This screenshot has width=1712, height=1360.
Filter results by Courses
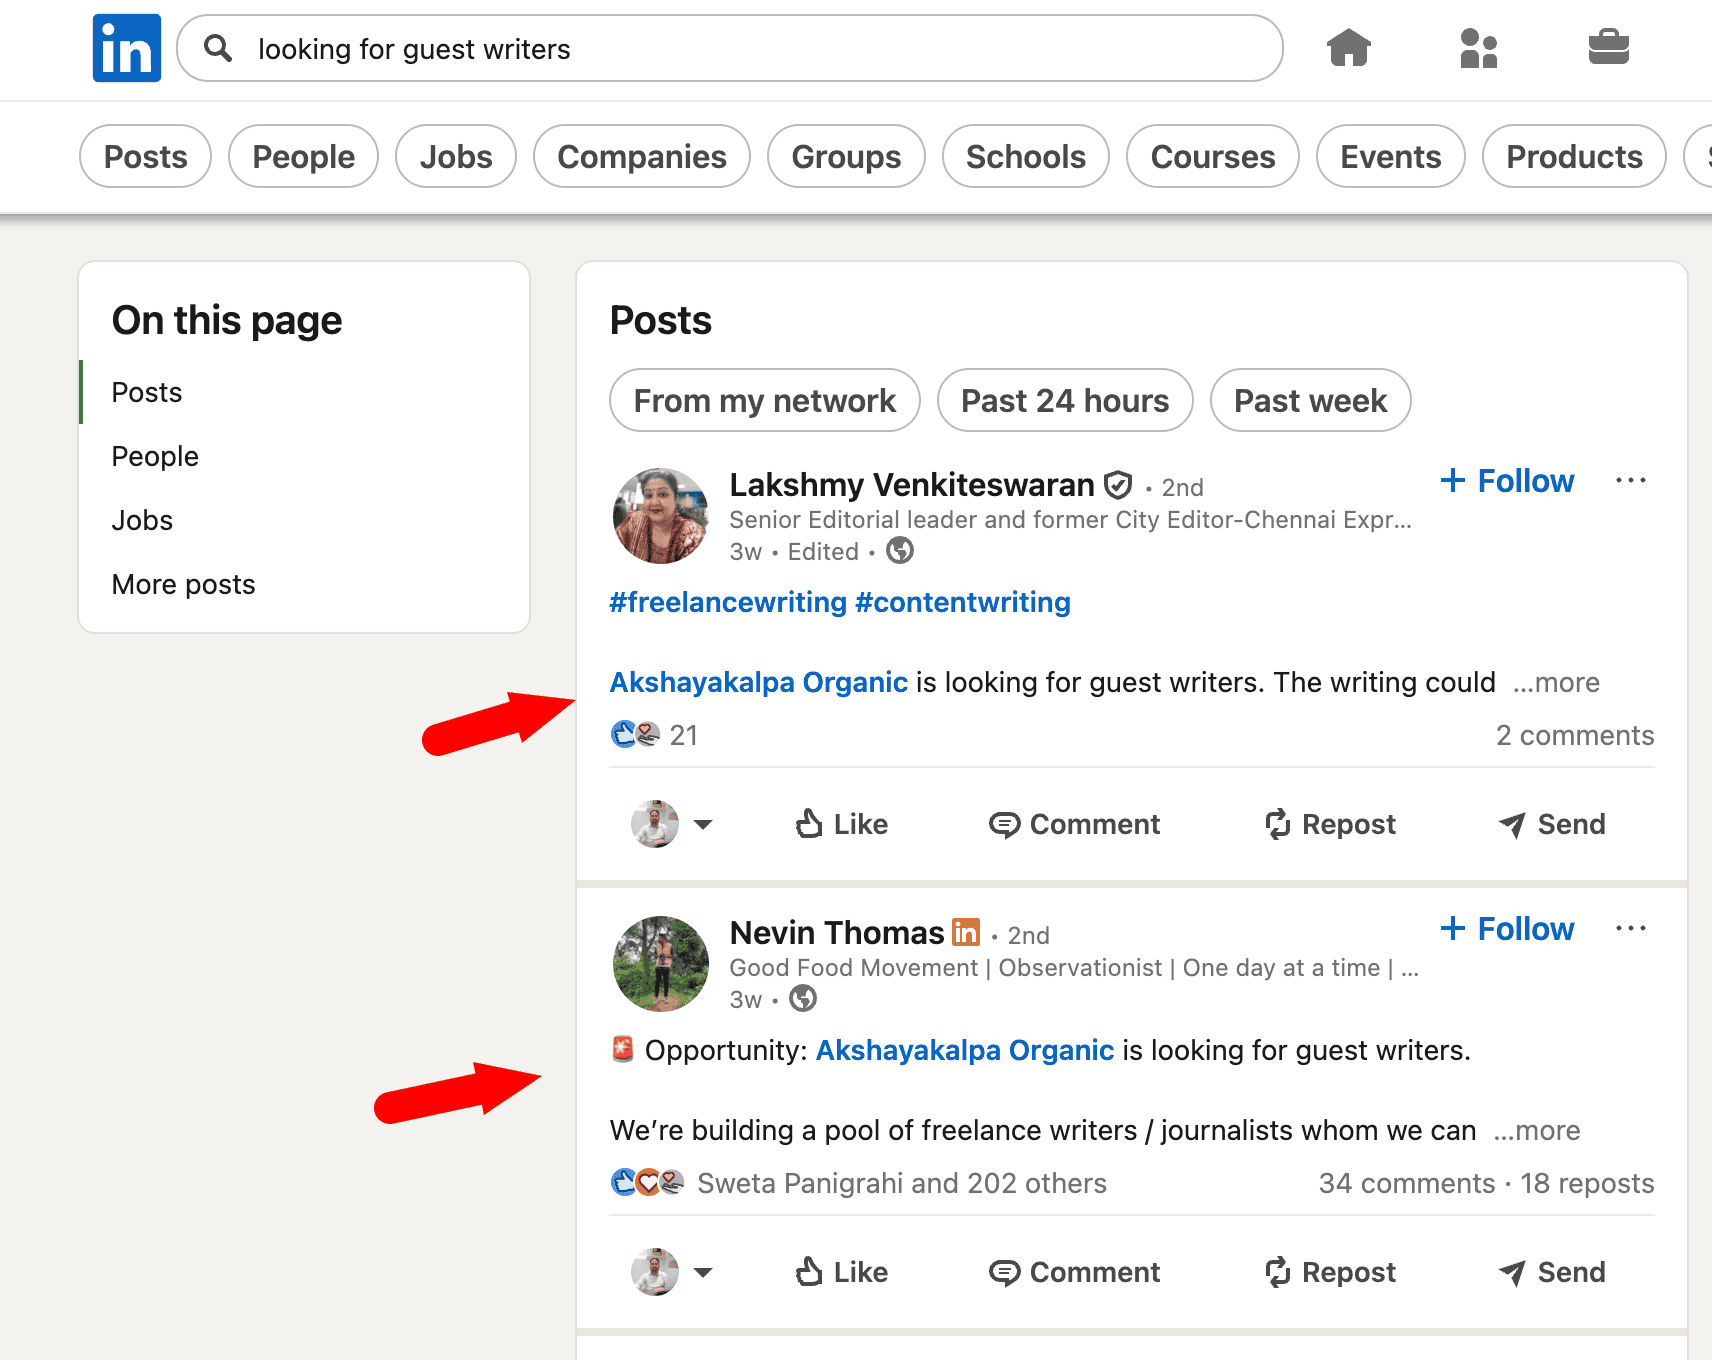coord(1213,156)
